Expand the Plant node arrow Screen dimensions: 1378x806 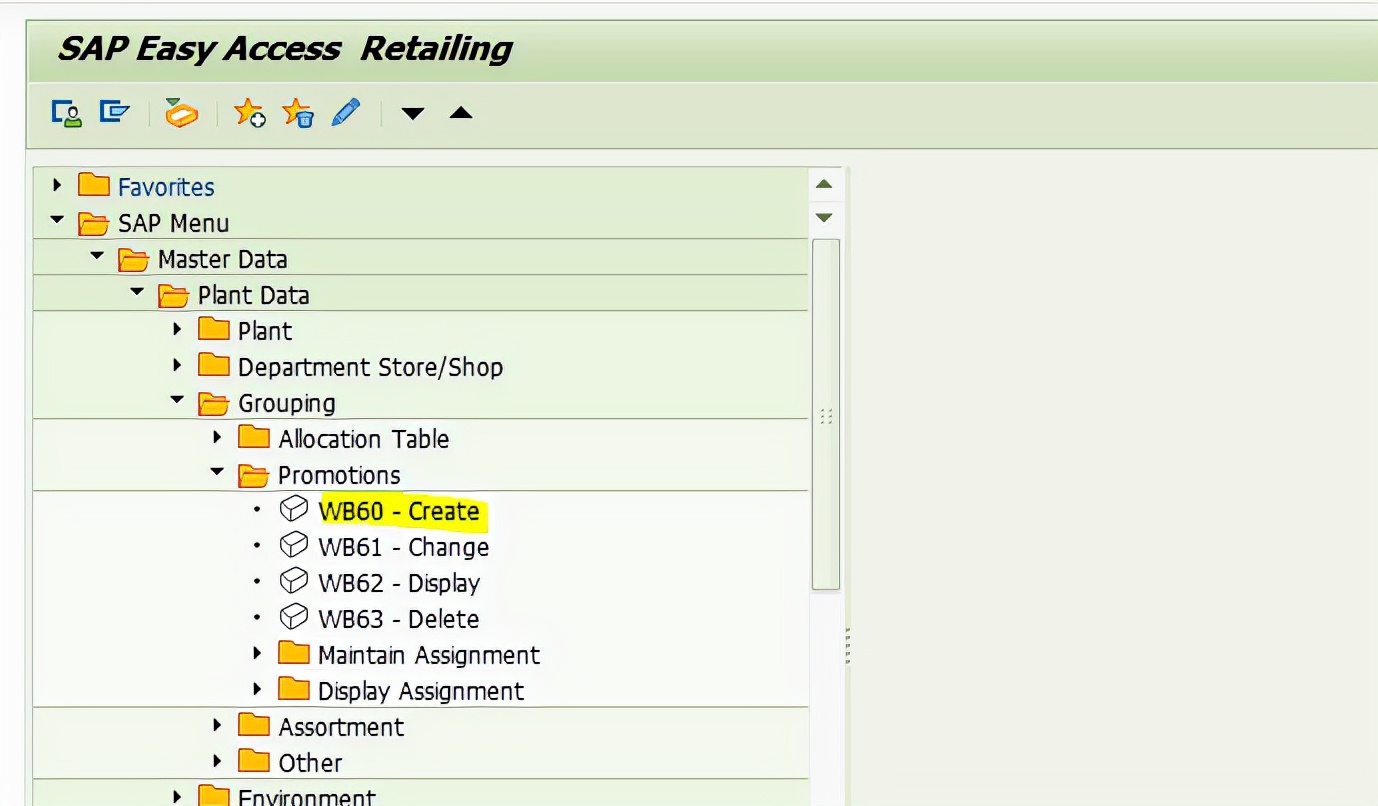coord(177,329)
